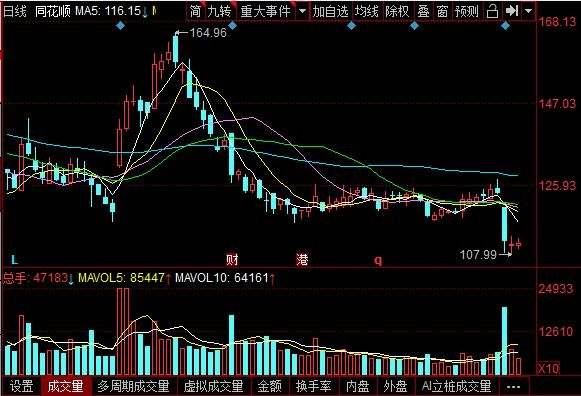This screenshot has width=581, height=396.
Task: Switch to the 多周期成交量 tab
Action: coord(133,386)
